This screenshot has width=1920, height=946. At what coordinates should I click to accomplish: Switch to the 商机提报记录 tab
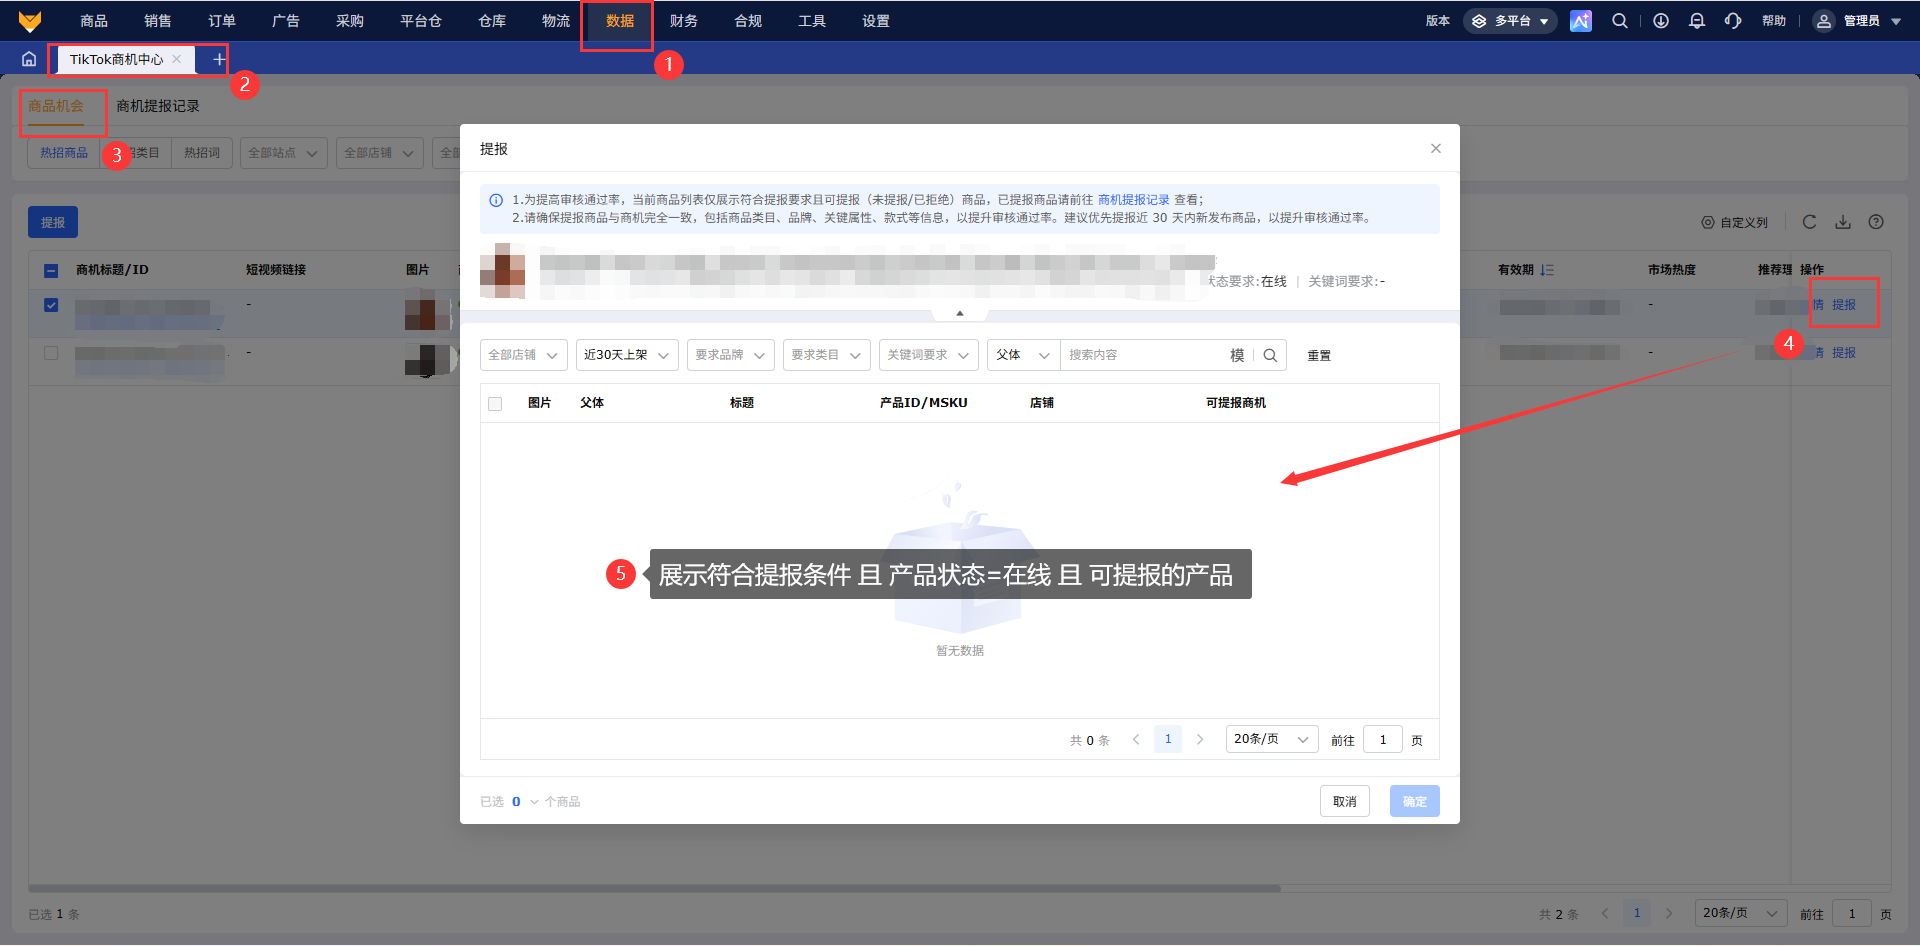pos(158,106)
